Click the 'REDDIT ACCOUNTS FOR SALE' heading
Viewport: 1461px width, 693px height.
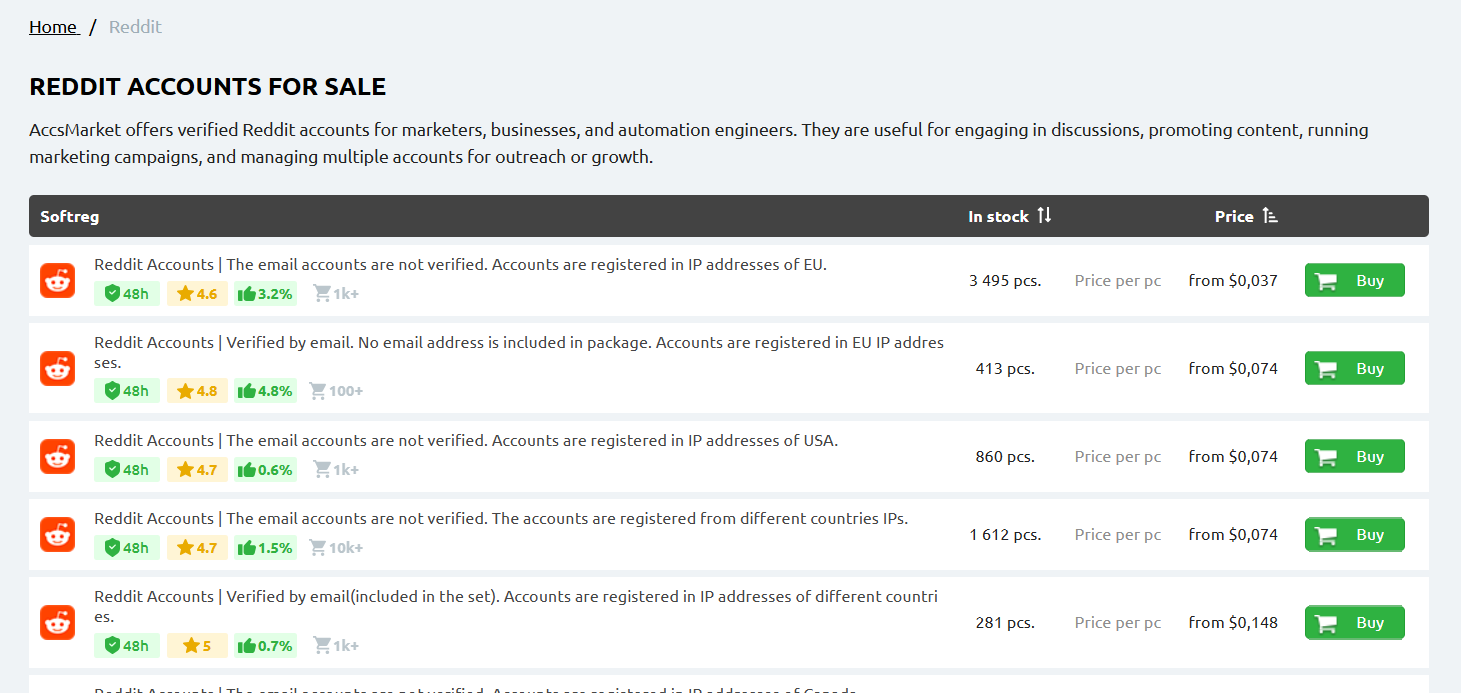click(208, 87)
